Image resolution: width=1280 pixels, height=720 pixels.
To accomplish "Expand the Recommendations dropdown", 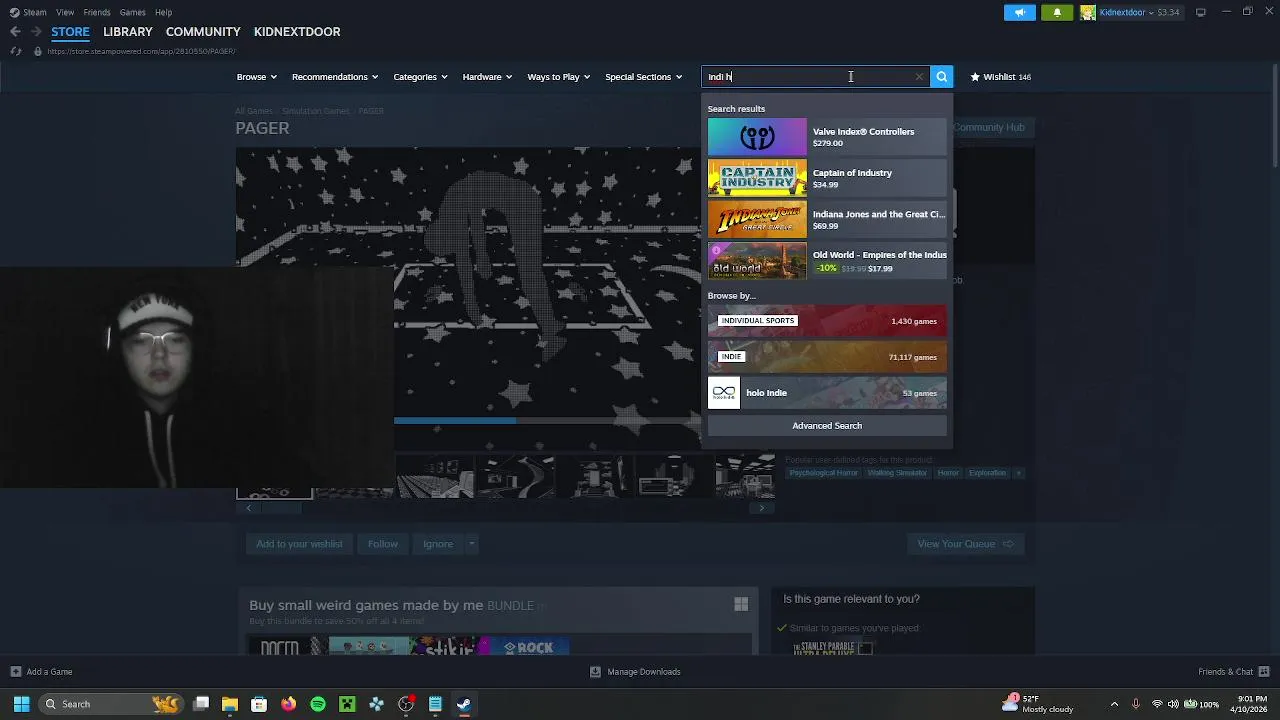I will (335, 77).
